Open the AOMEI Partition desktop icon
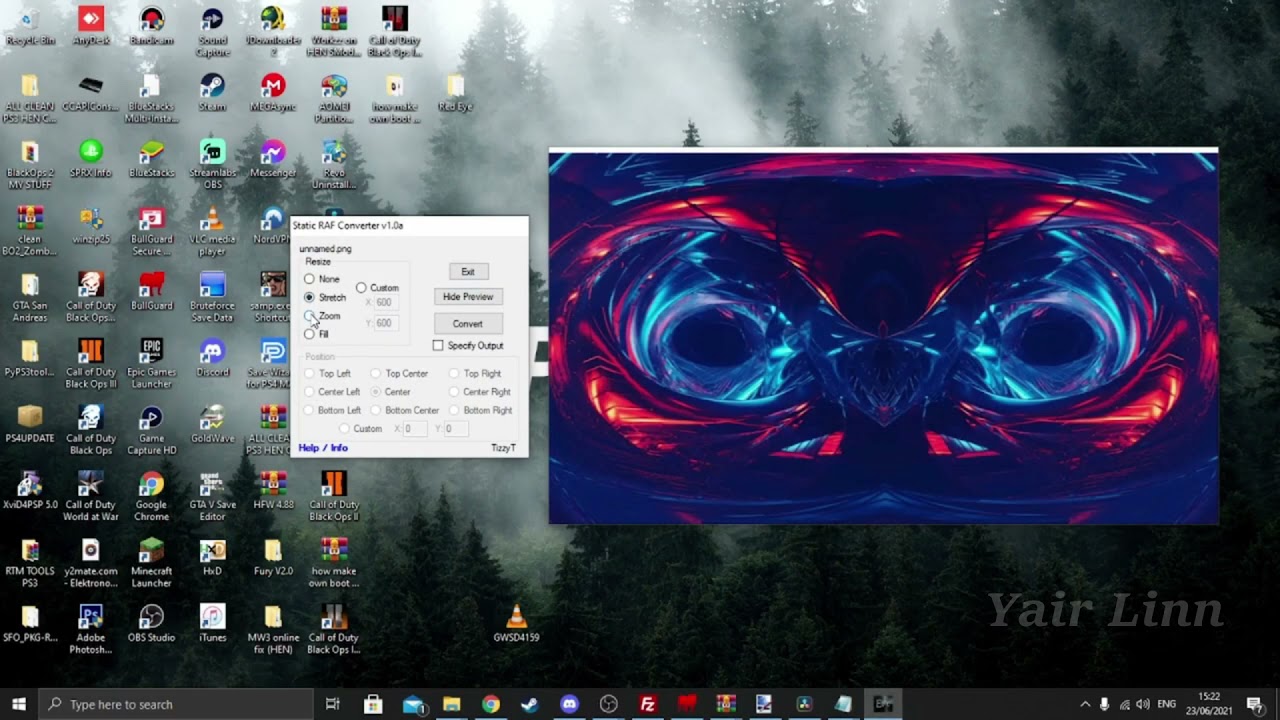1280x720 pixels. pyautogui.click(x=334, y=98)
